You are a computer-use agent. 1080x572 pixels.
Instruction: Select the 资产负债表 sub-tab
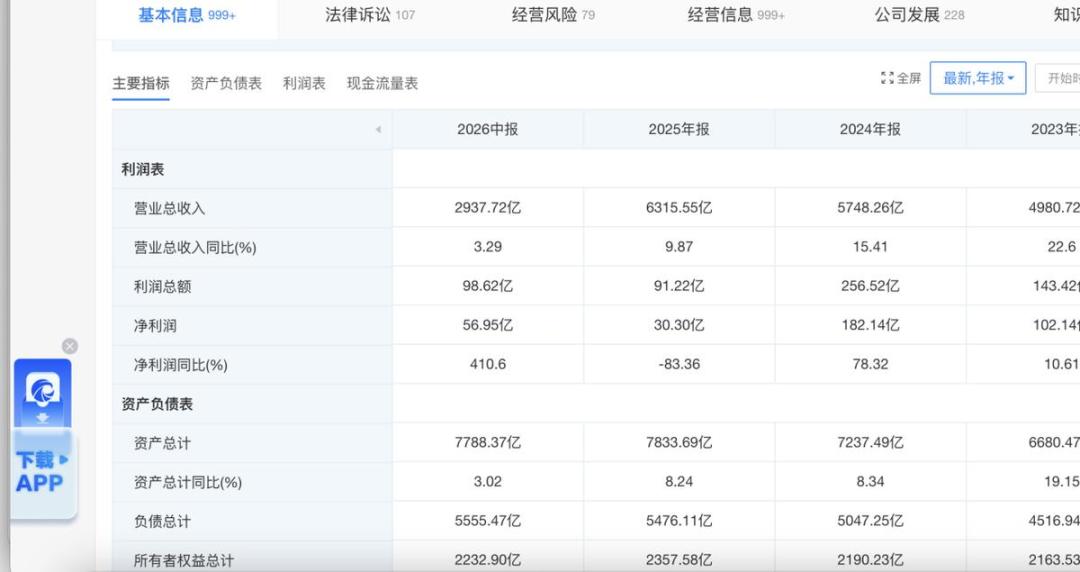(x=226, y=83)
